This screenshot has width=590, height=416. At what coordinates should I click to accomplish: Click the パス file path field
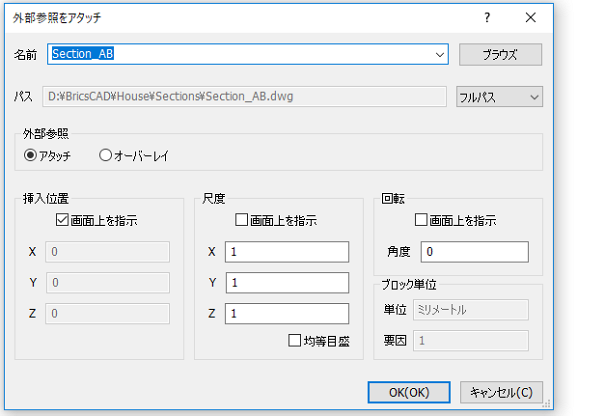click(x=244, y=97)
